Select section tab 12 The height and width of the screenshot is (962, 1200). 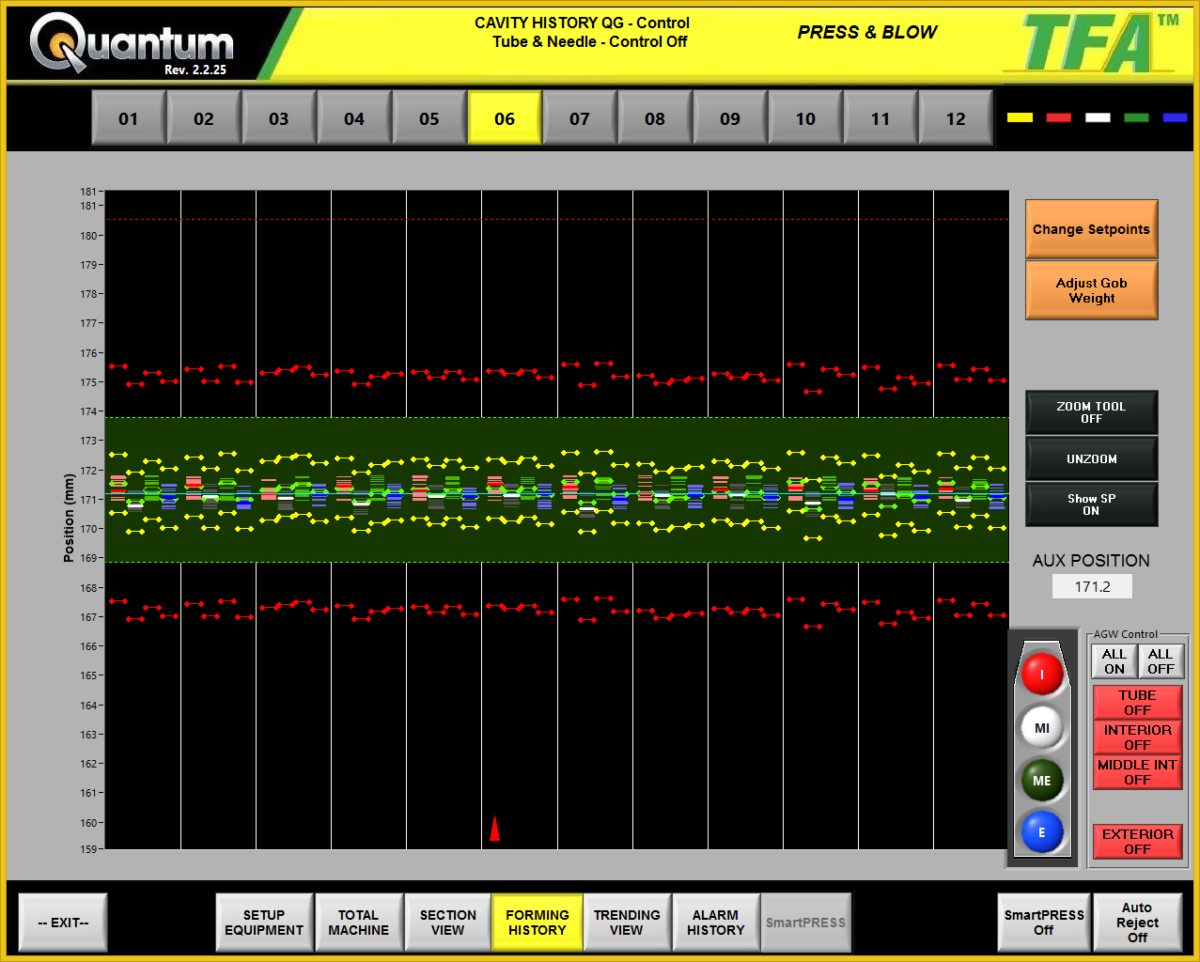click(956, 118)
